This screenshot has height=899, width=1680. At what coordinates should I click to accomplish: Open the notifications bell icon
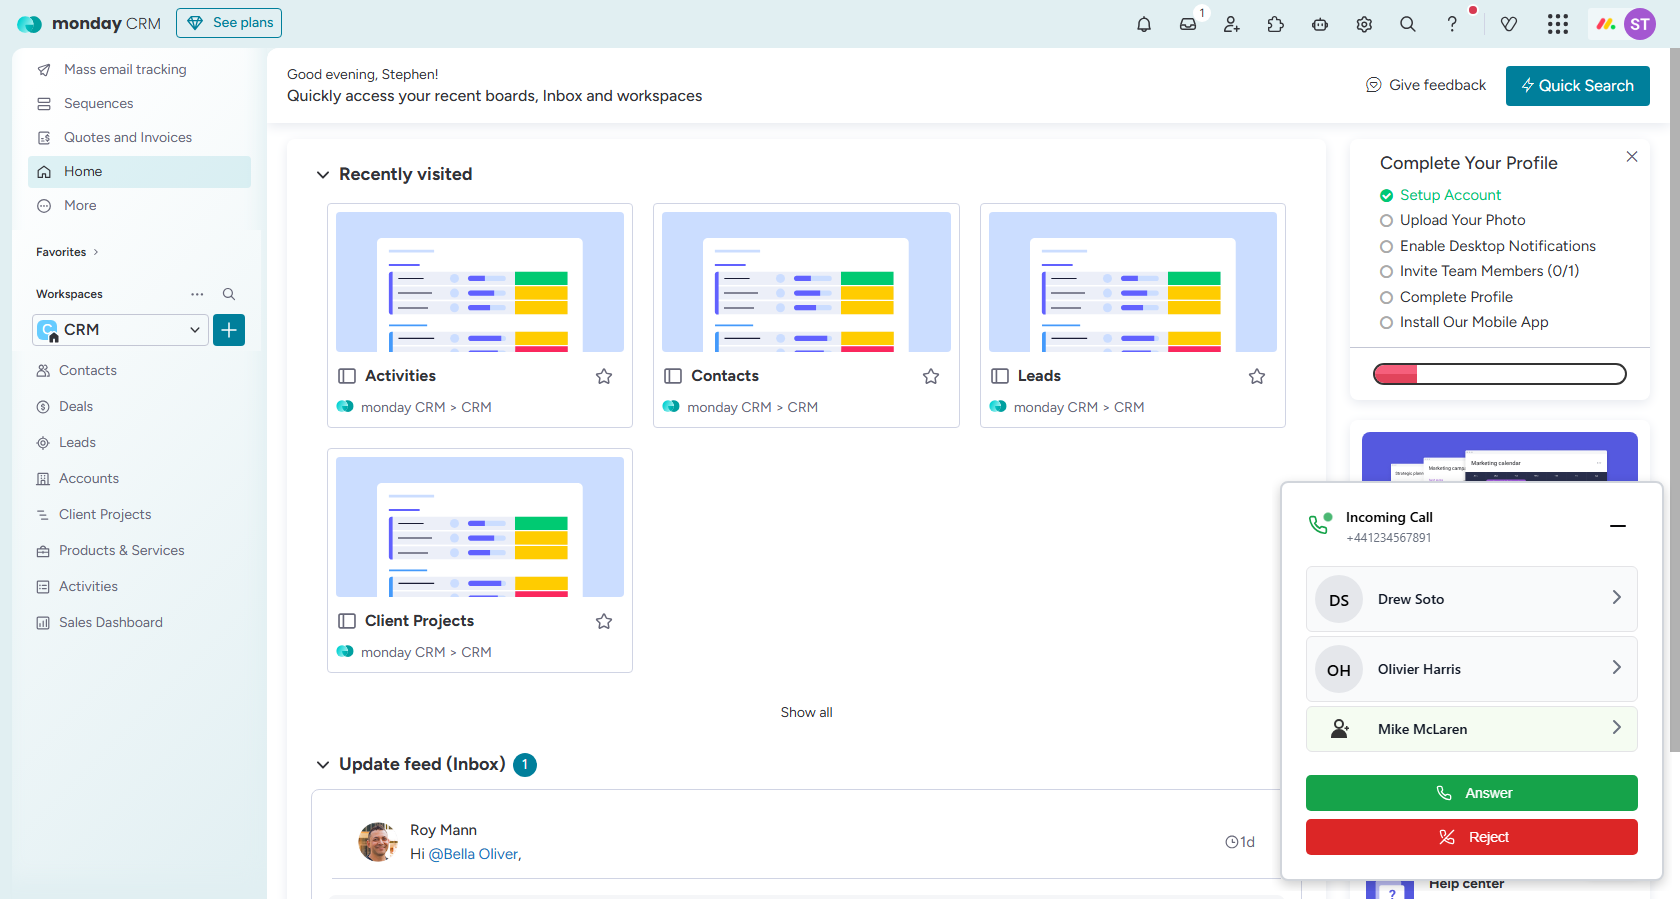1144,24
